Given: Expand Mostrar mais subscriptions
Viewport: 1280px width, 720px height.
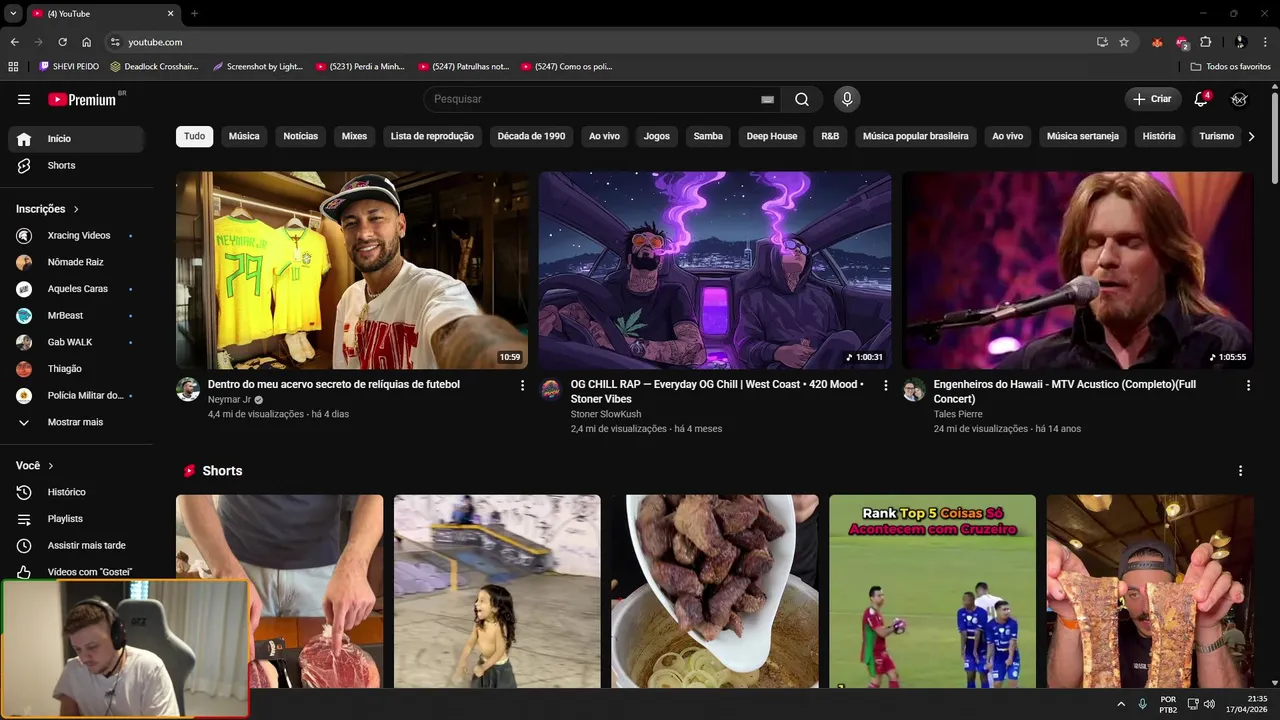Looking at the screenshot, I should [x=76, y=422].
